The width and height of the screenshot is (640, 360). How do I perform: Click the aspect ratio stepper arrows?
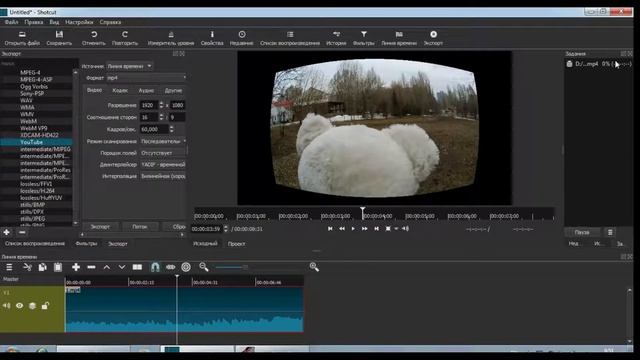point(161,117)
